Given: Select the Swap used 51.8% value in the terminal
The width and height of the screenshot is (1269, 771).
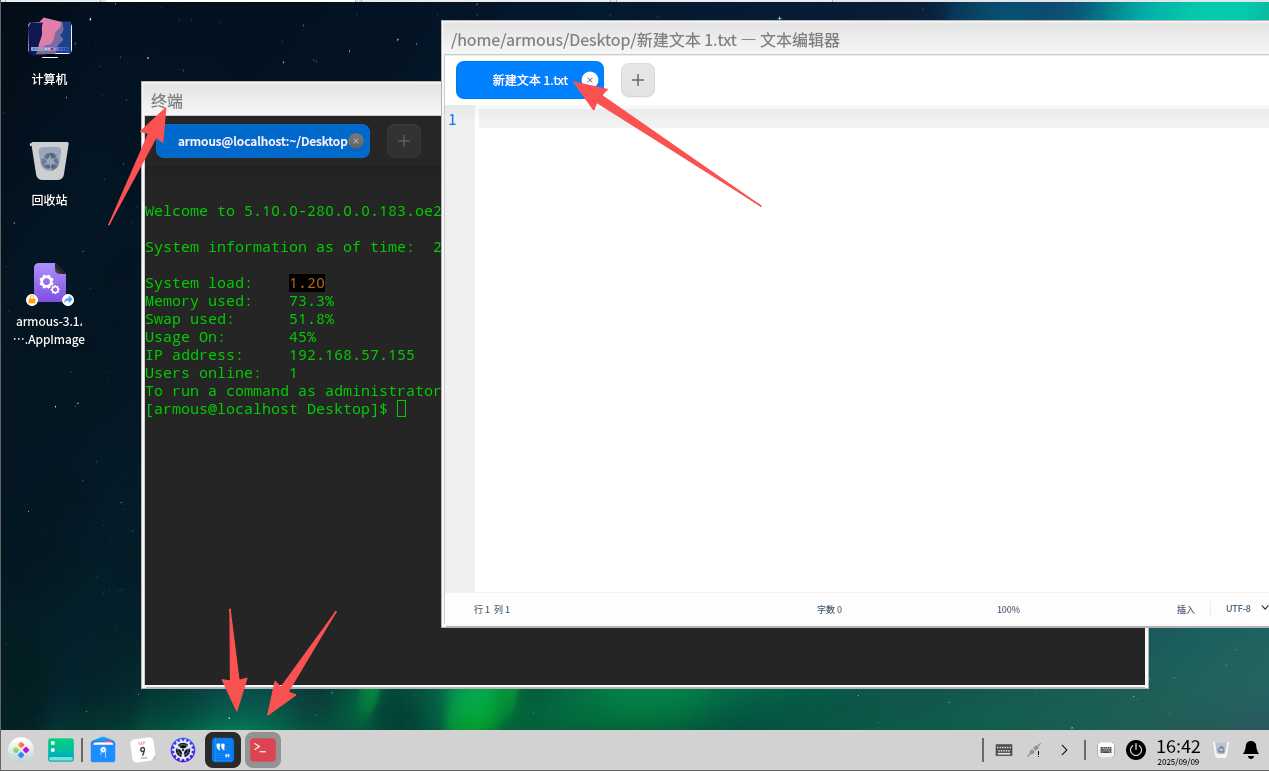Looking at the screenshot, I should [311, 319].
